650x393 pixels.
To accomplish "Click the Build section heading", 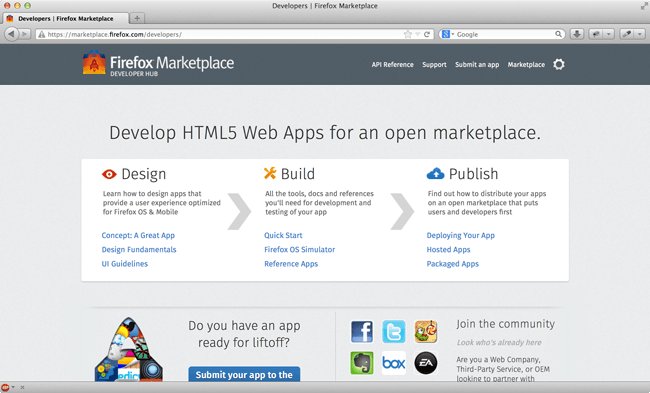I will point(298,174).
